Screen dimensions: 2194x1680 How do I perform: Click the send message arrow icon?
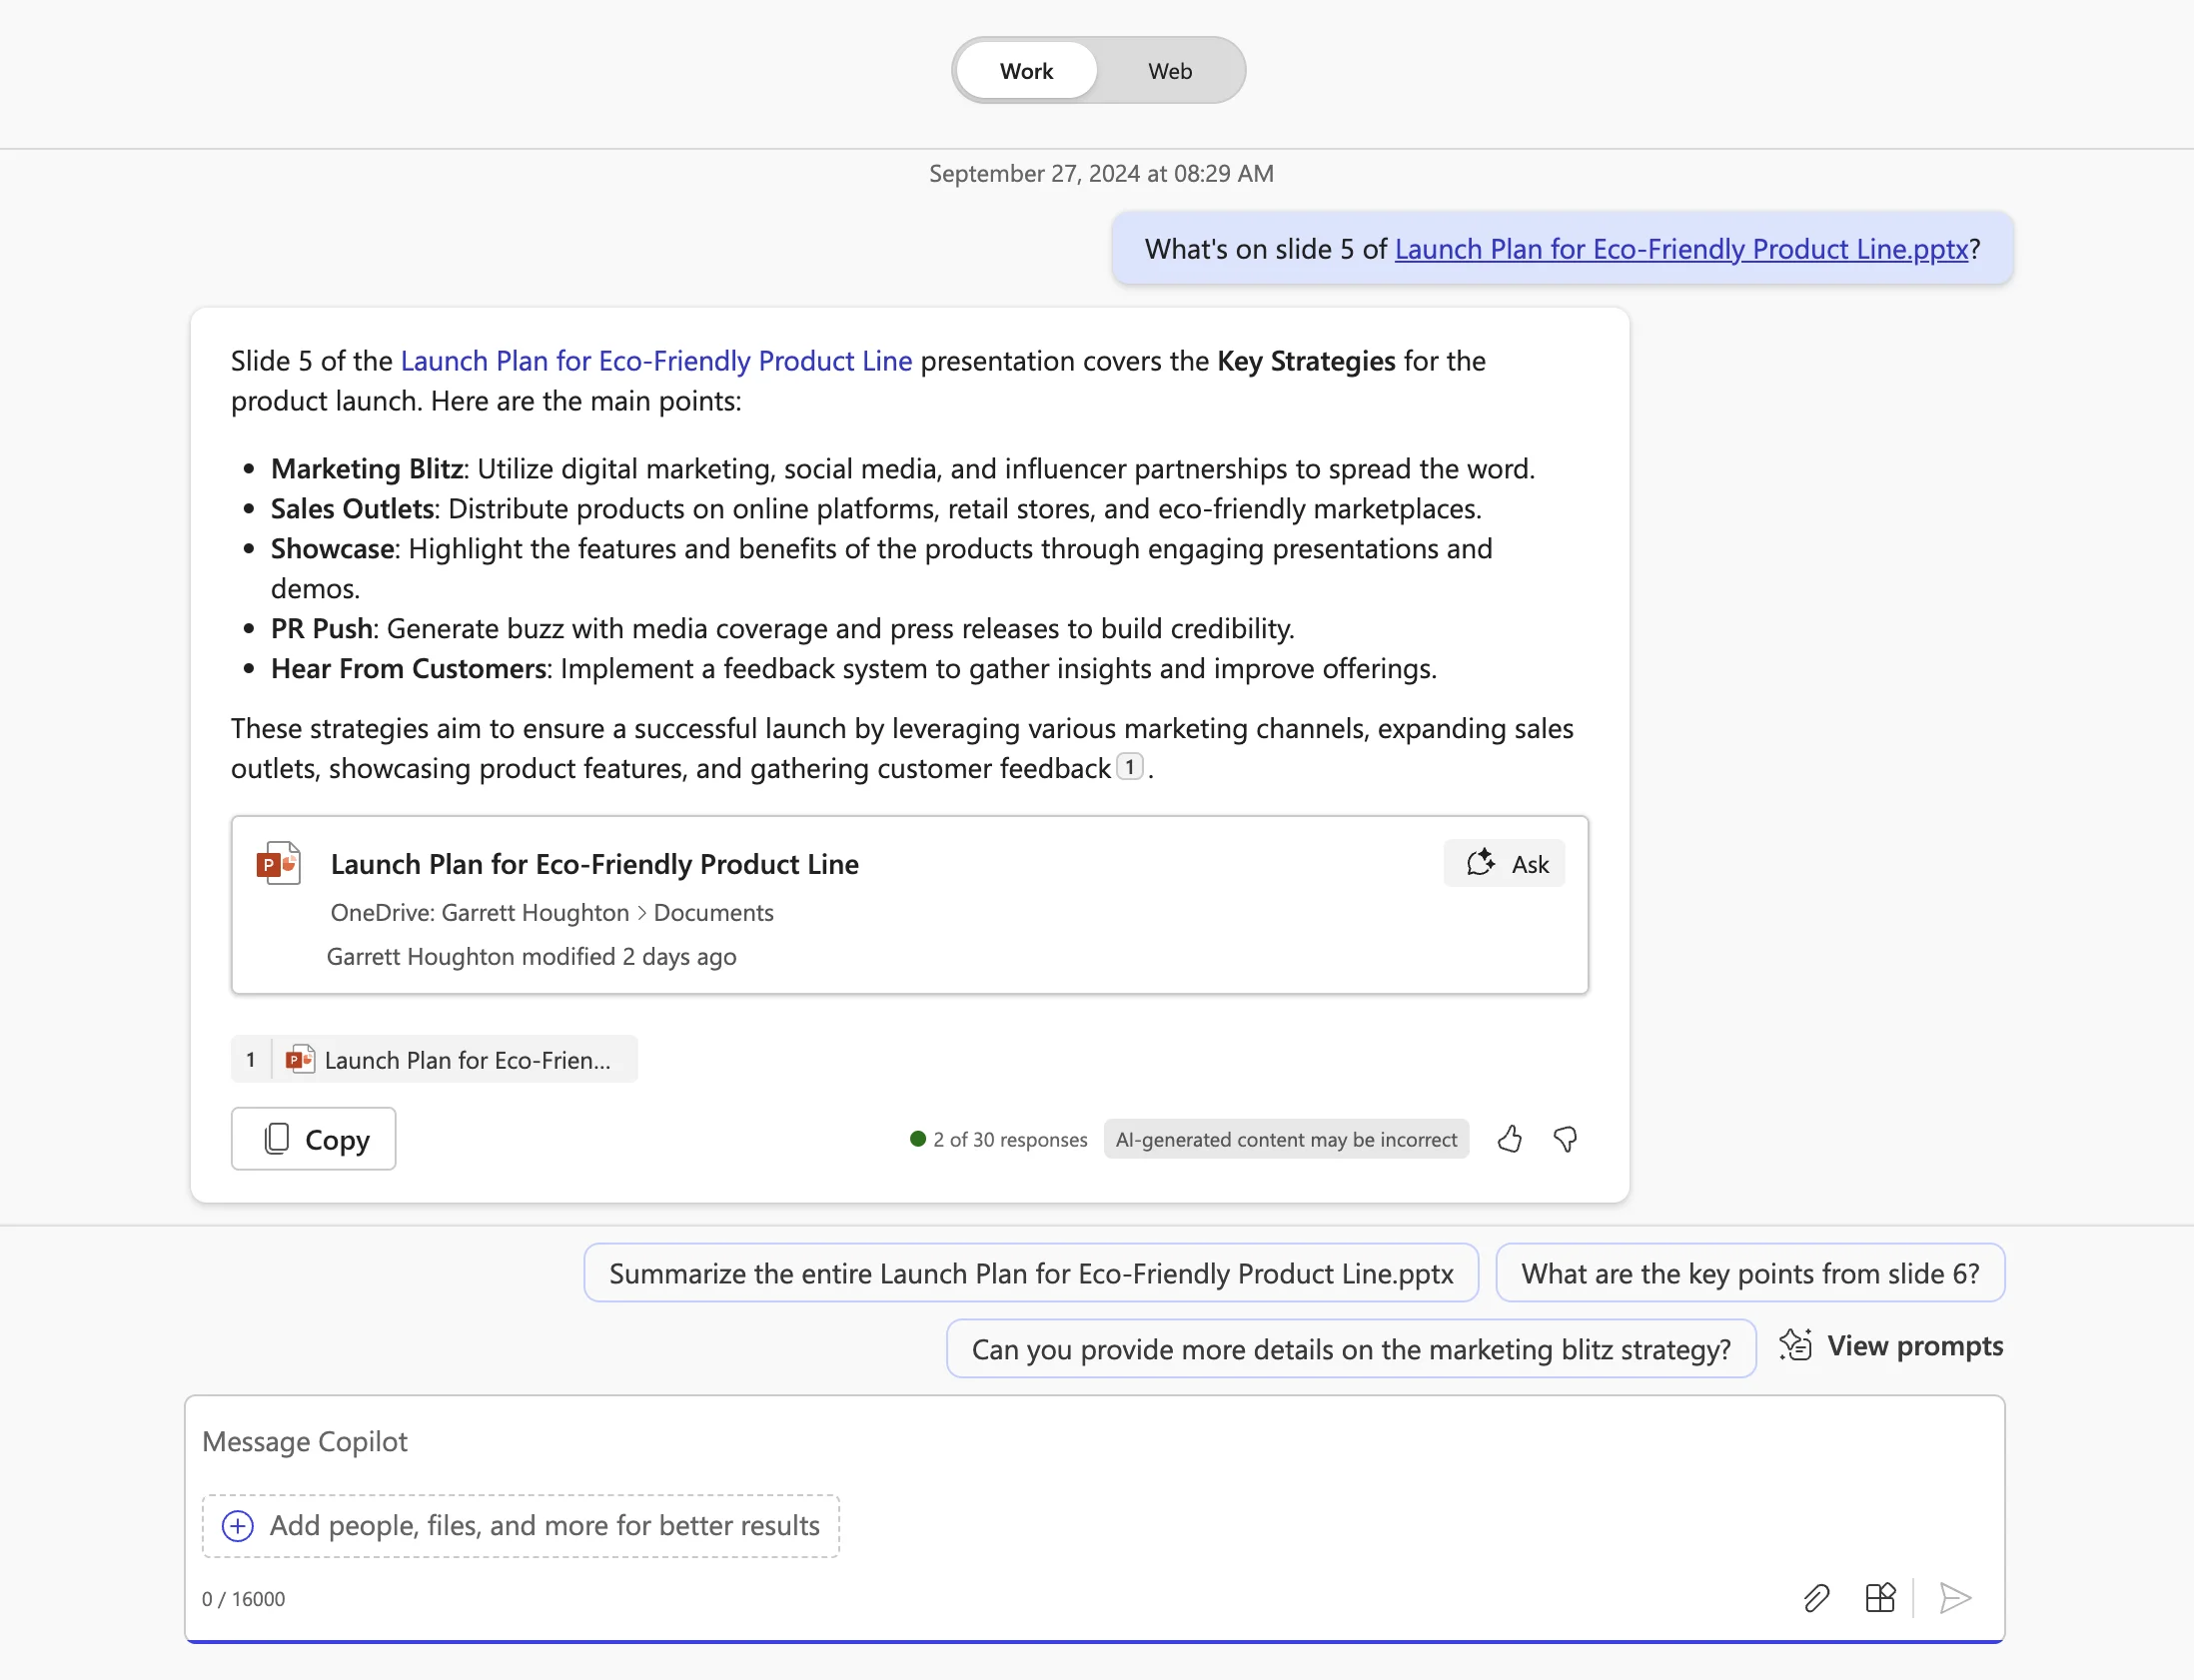click(1954, 1598)
